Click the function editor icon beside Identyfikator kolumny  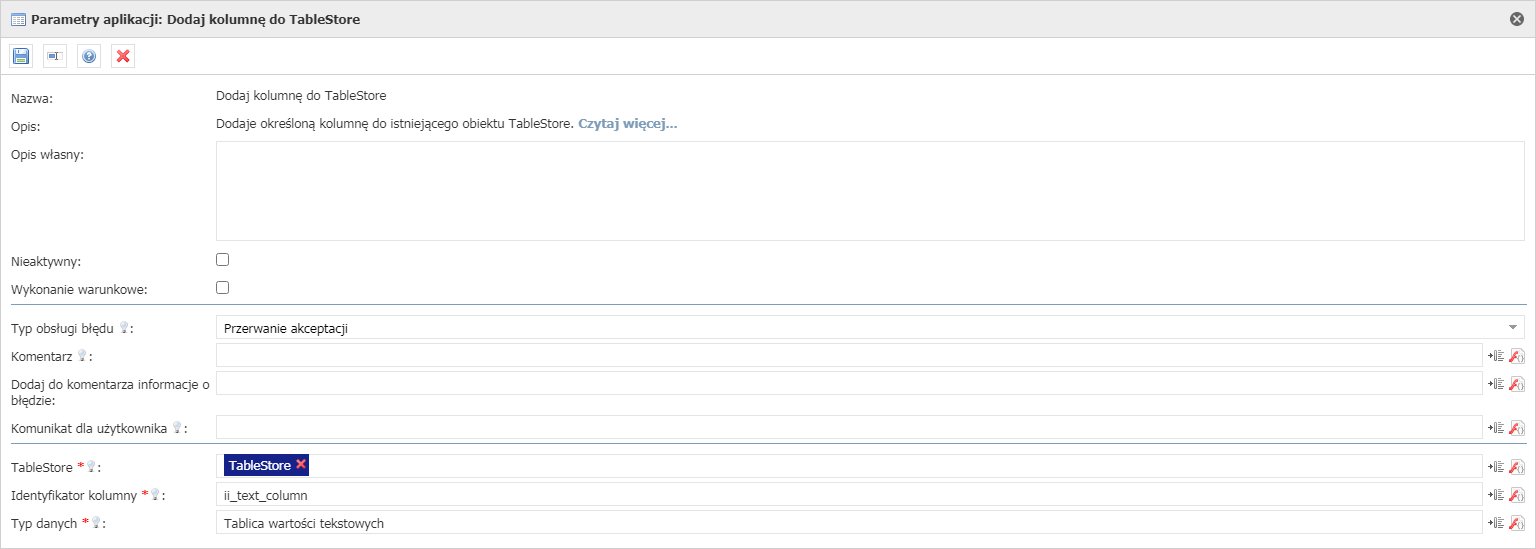(x=1517, y=495)
